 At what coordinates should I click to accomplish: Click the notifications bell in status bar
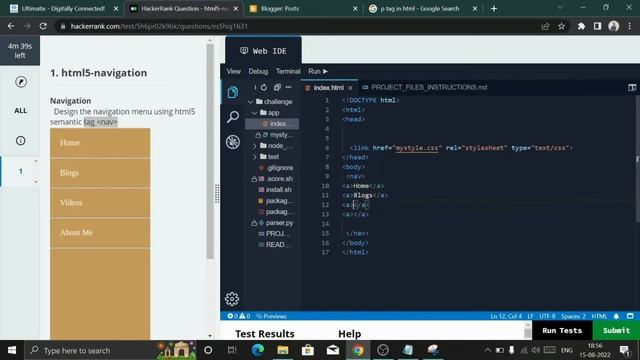pos(616,316)
